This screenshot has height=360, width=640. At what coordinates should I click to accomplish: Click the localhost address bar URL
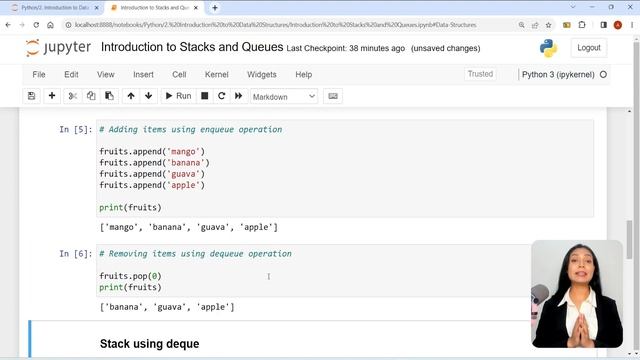[x=276, y=25]
